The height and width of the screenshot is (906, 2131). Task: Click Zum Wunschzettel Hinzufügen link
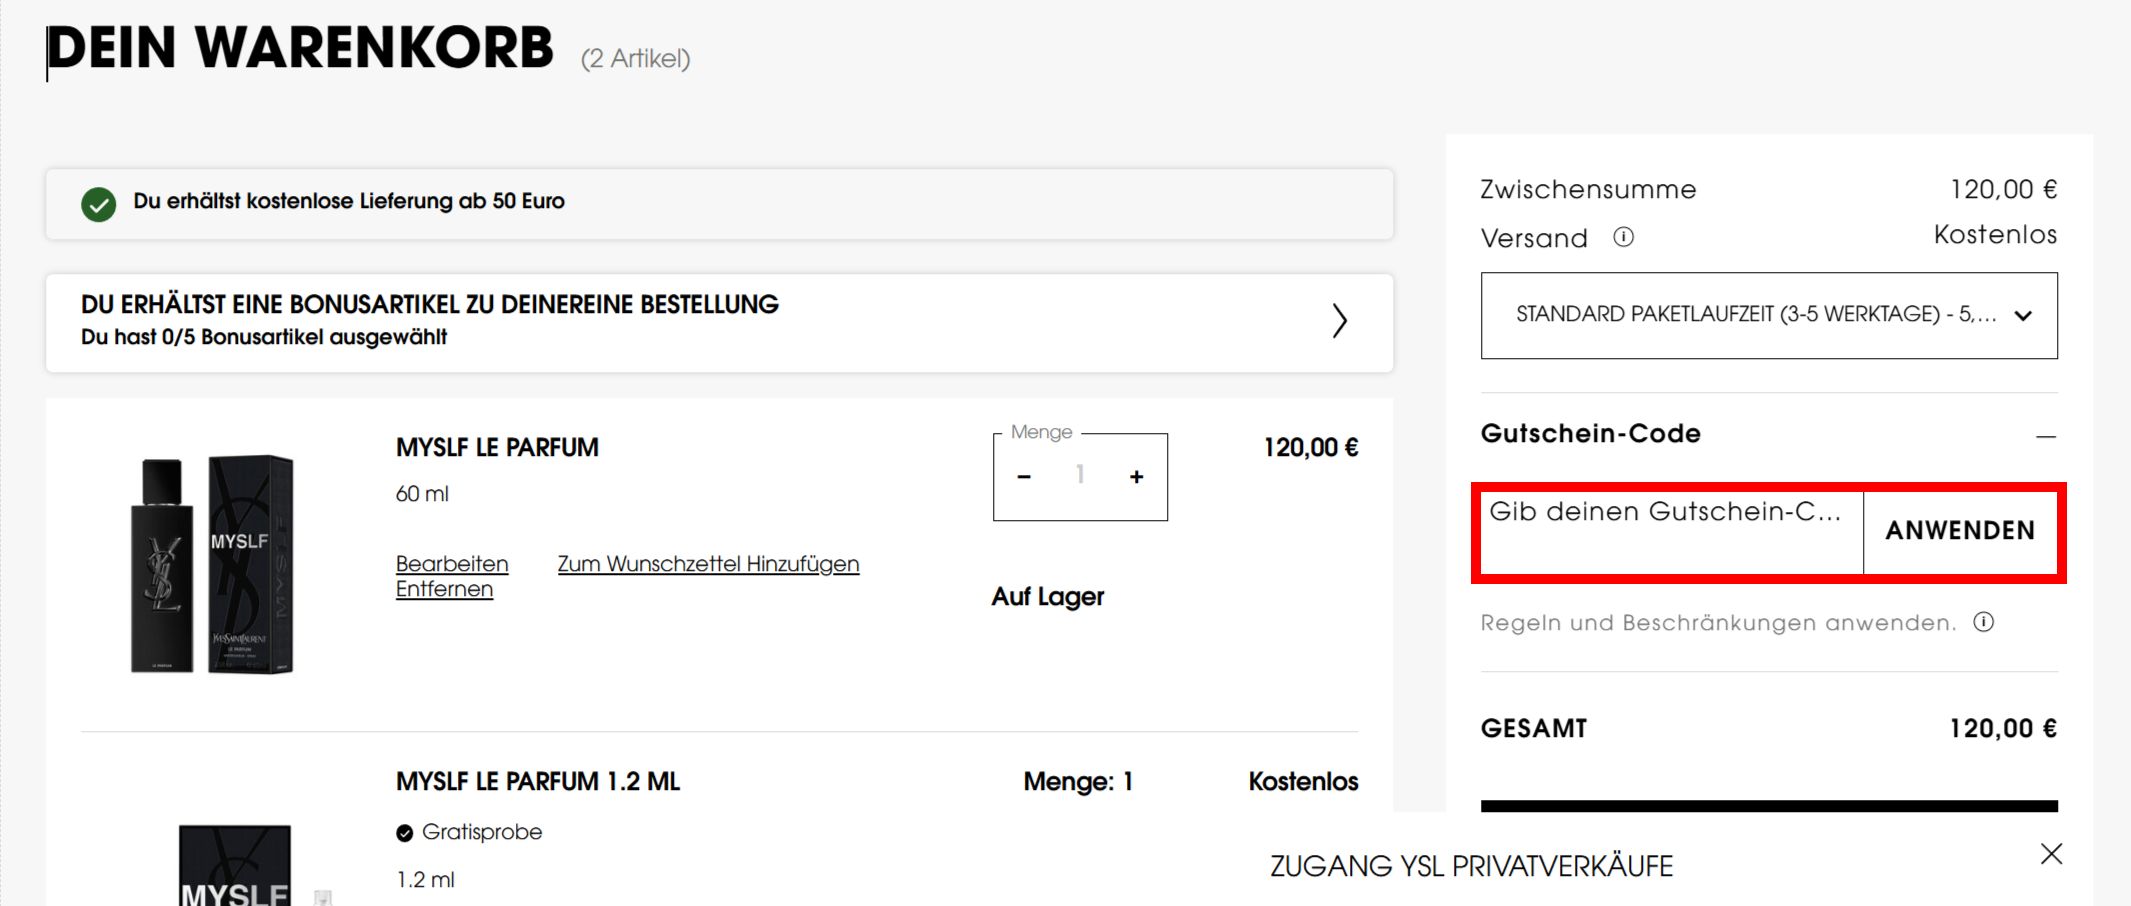pos(708,564)
